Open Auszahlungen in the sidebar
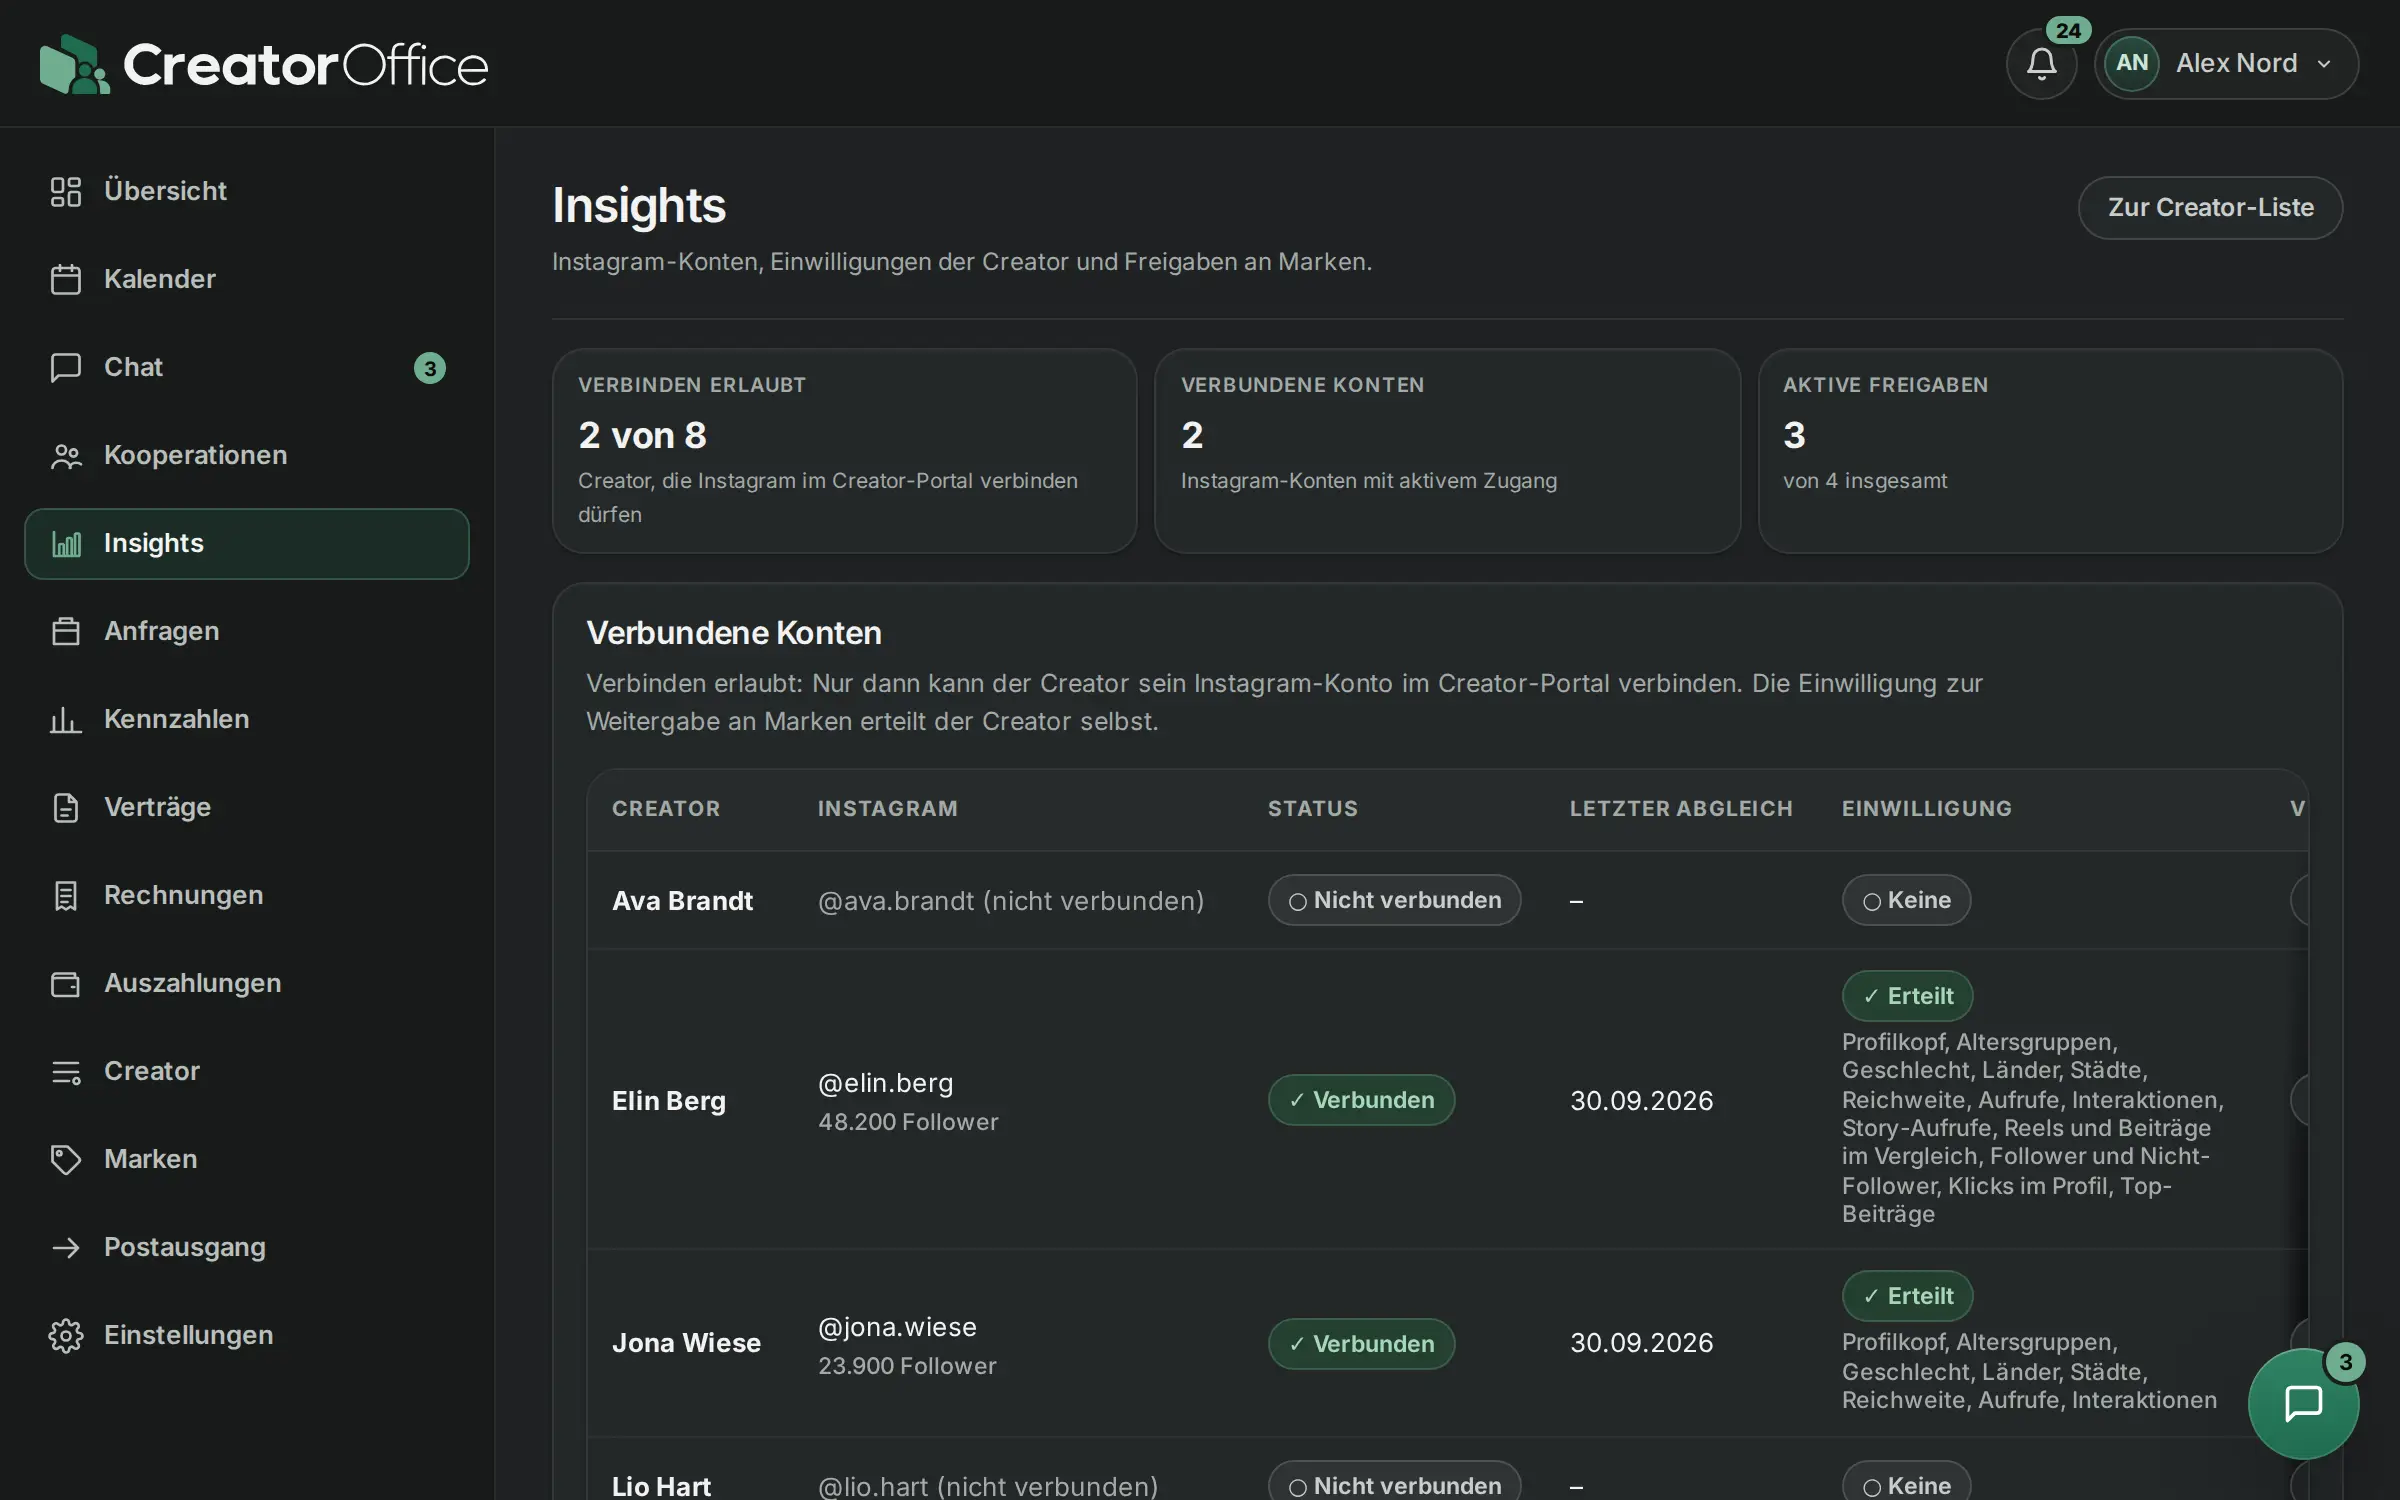The width and height of the screenshot is (2400, 1500). (x=247, y=983)
